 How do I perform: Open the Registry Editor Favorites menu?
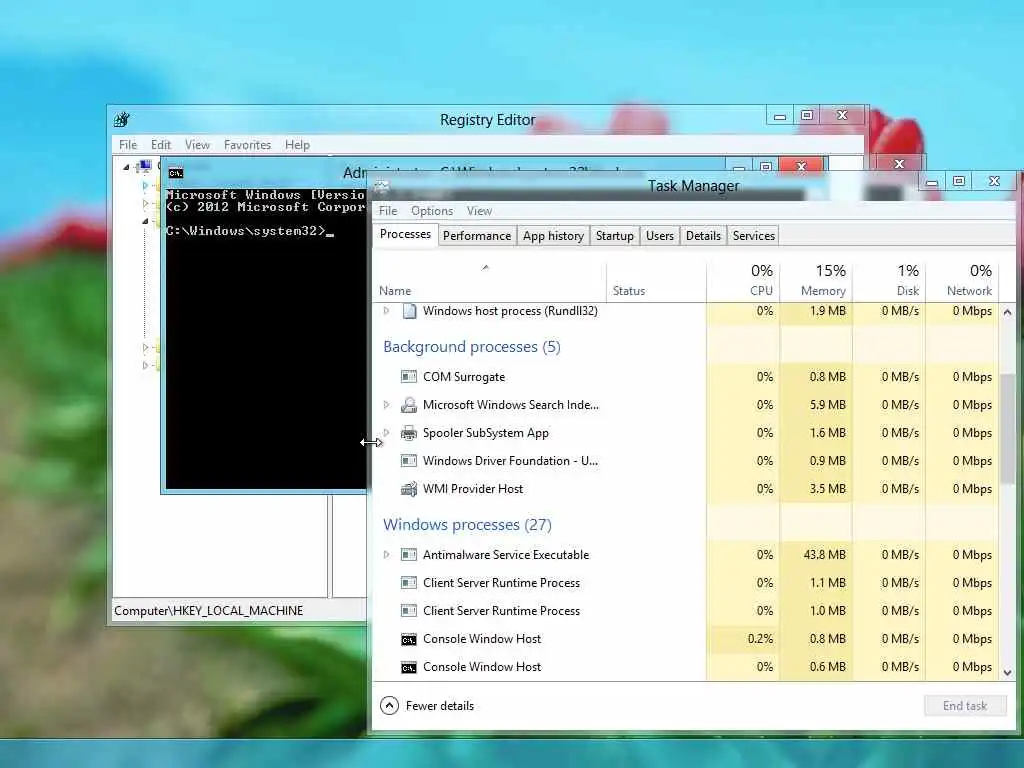point(247,144)
